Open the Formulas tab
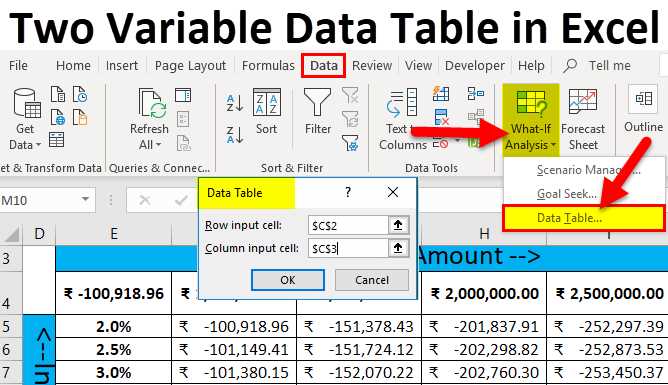Image resolution: width=668 pixels, height=385 pixels. point(268,66)
